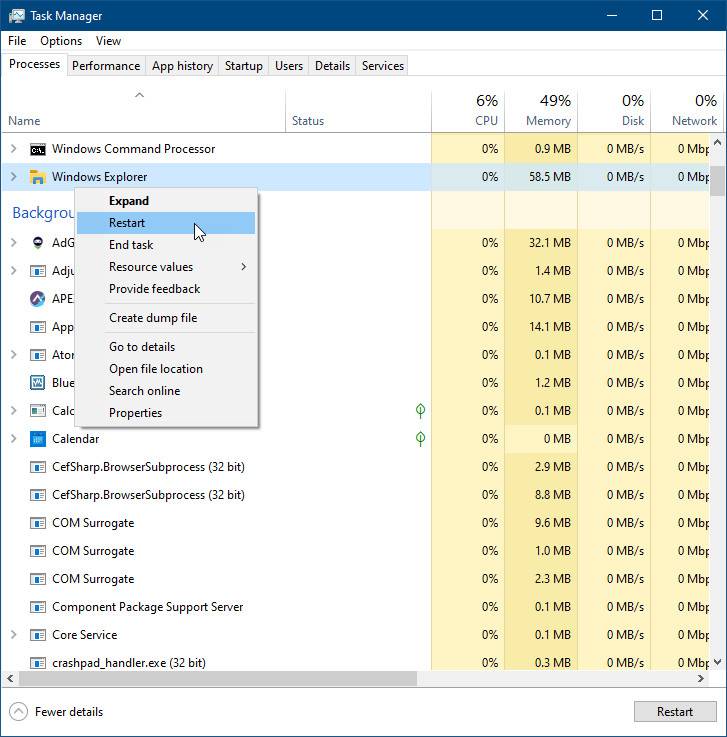Open the Resource values submenu arrow
The width and height of the screenshot is (727, 737).
pos(243,267)
